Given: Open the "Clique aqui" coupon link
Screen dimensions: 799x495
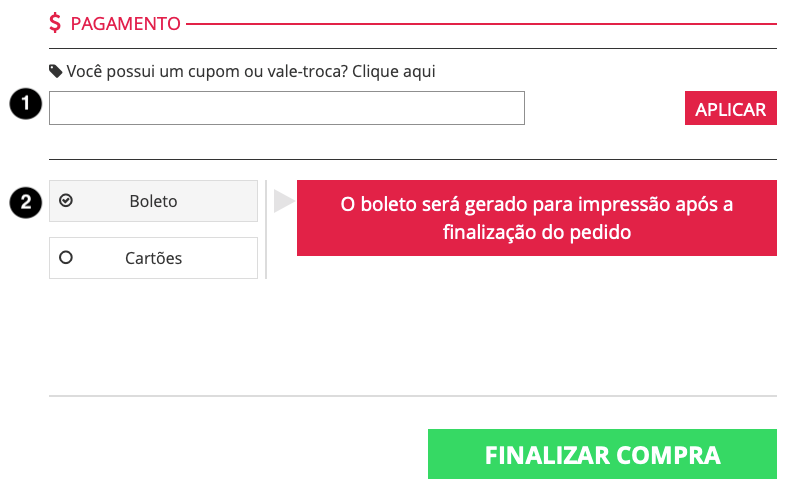Looking at the screenshot, I should pyautogui.click(x=393, y=71).
